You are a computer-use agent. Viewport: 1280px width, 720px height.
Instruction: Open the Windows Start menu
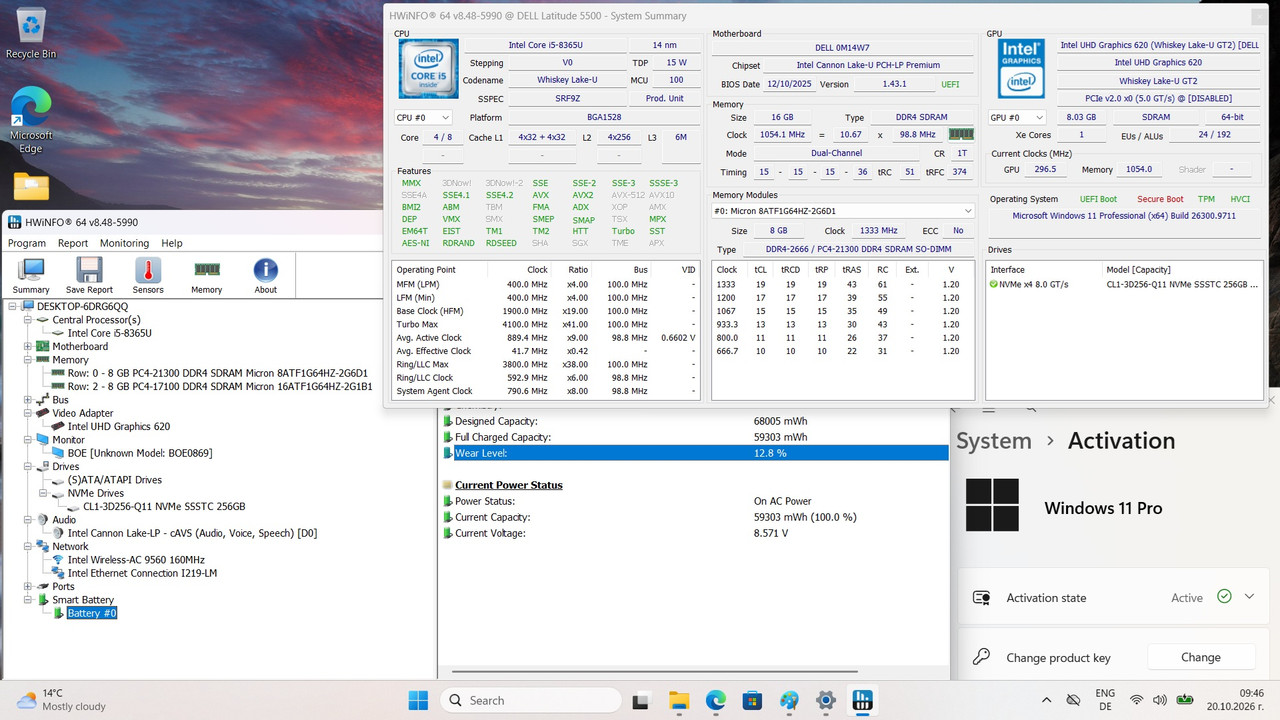418,700
